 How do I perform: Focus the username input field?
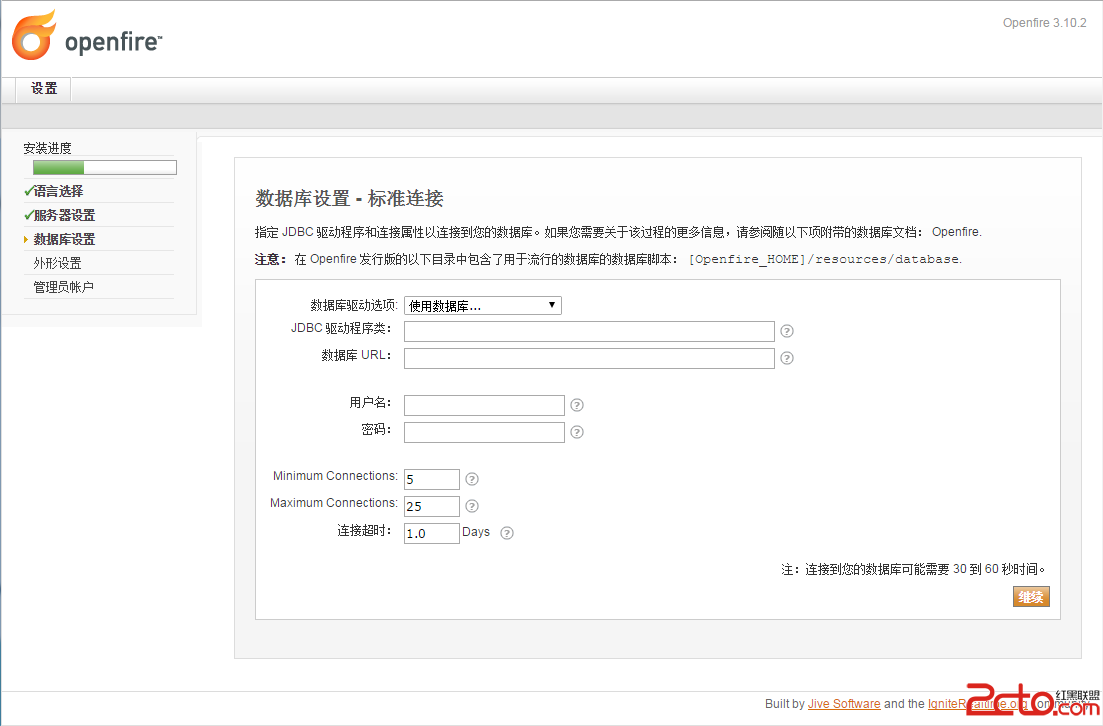point(484,405)
